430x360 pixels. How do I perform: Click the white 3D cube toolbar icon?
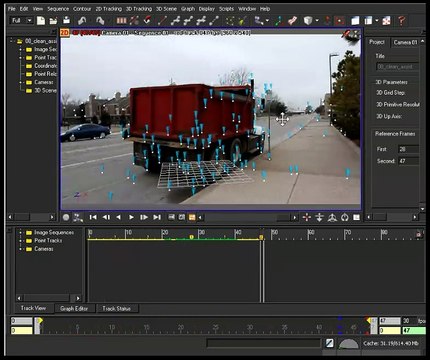pyautogui.click(x=308, y=21)
